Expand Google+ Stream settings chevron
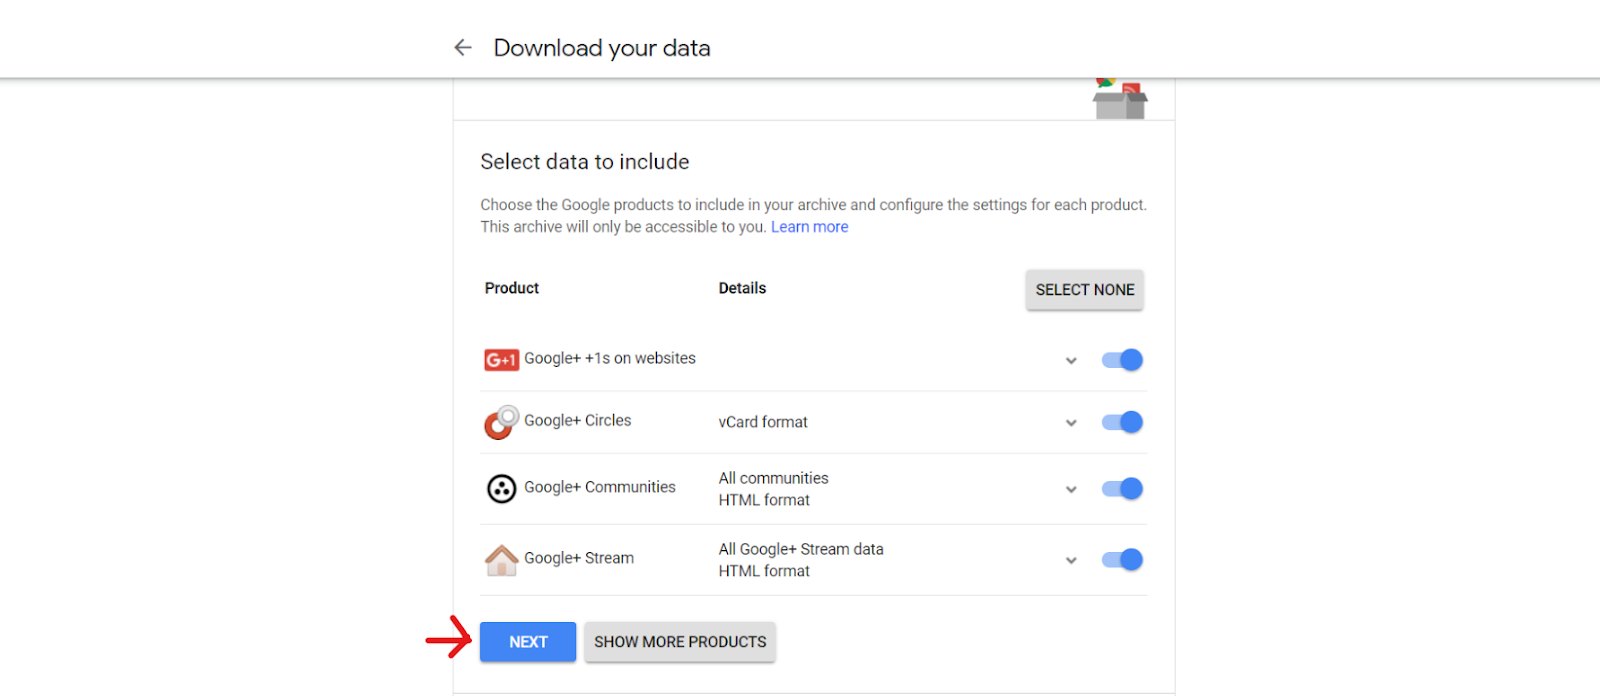Viewport: 1600px width, 696px height. point(1071,561)
